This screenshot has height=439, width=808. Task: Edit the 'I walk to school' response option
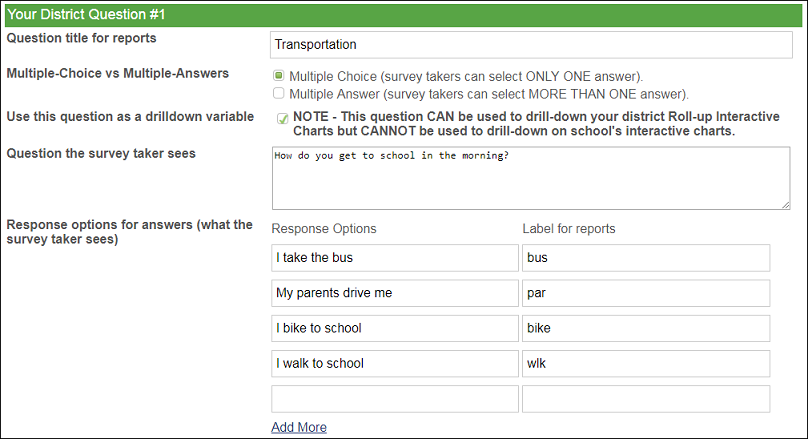pyautogui.click(x=395, y=363)
